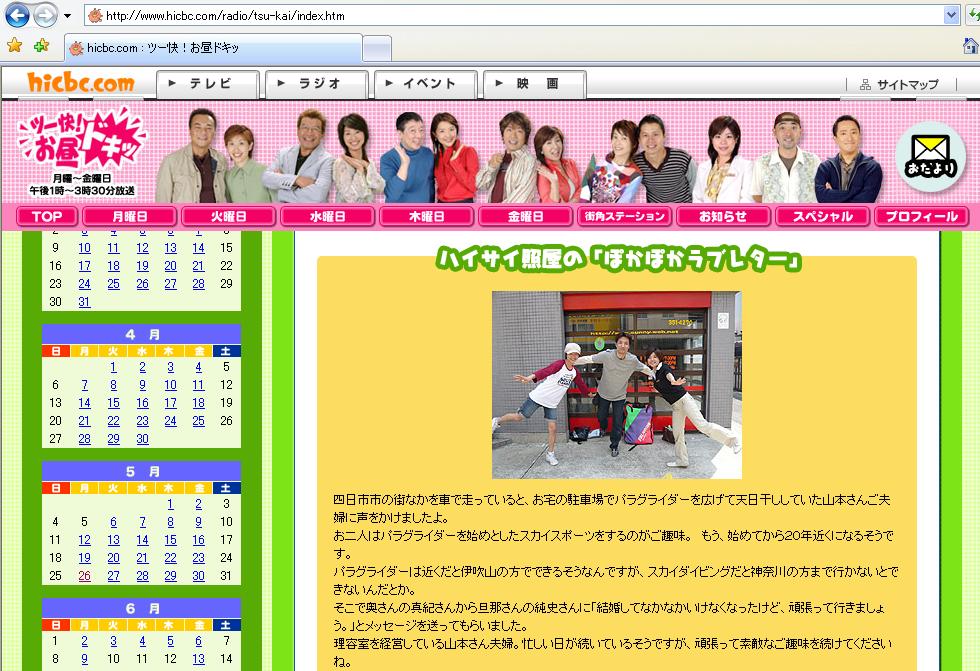Click the address bar URL field
This screenshot has width=980, height=671.
click(x=514, y=16)
